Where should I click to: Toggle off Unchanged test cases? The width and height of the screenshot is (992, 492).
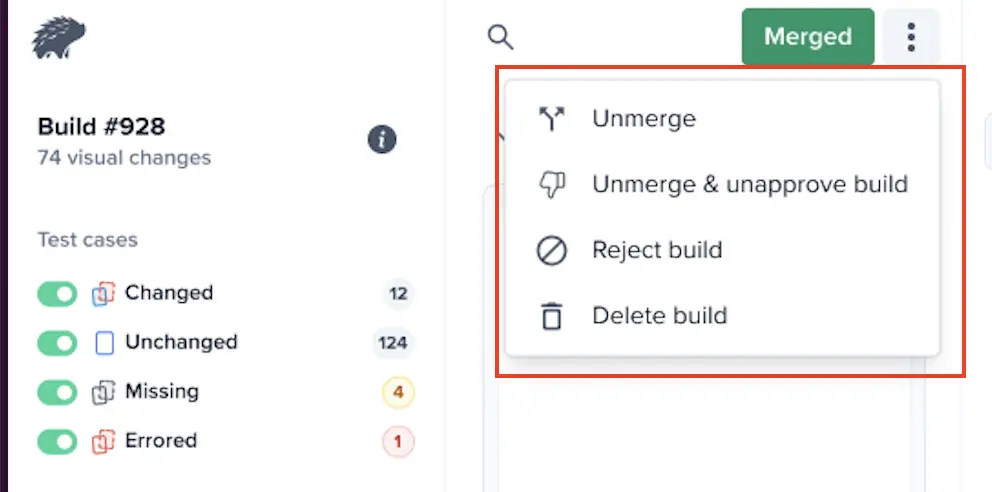point(57,343)
